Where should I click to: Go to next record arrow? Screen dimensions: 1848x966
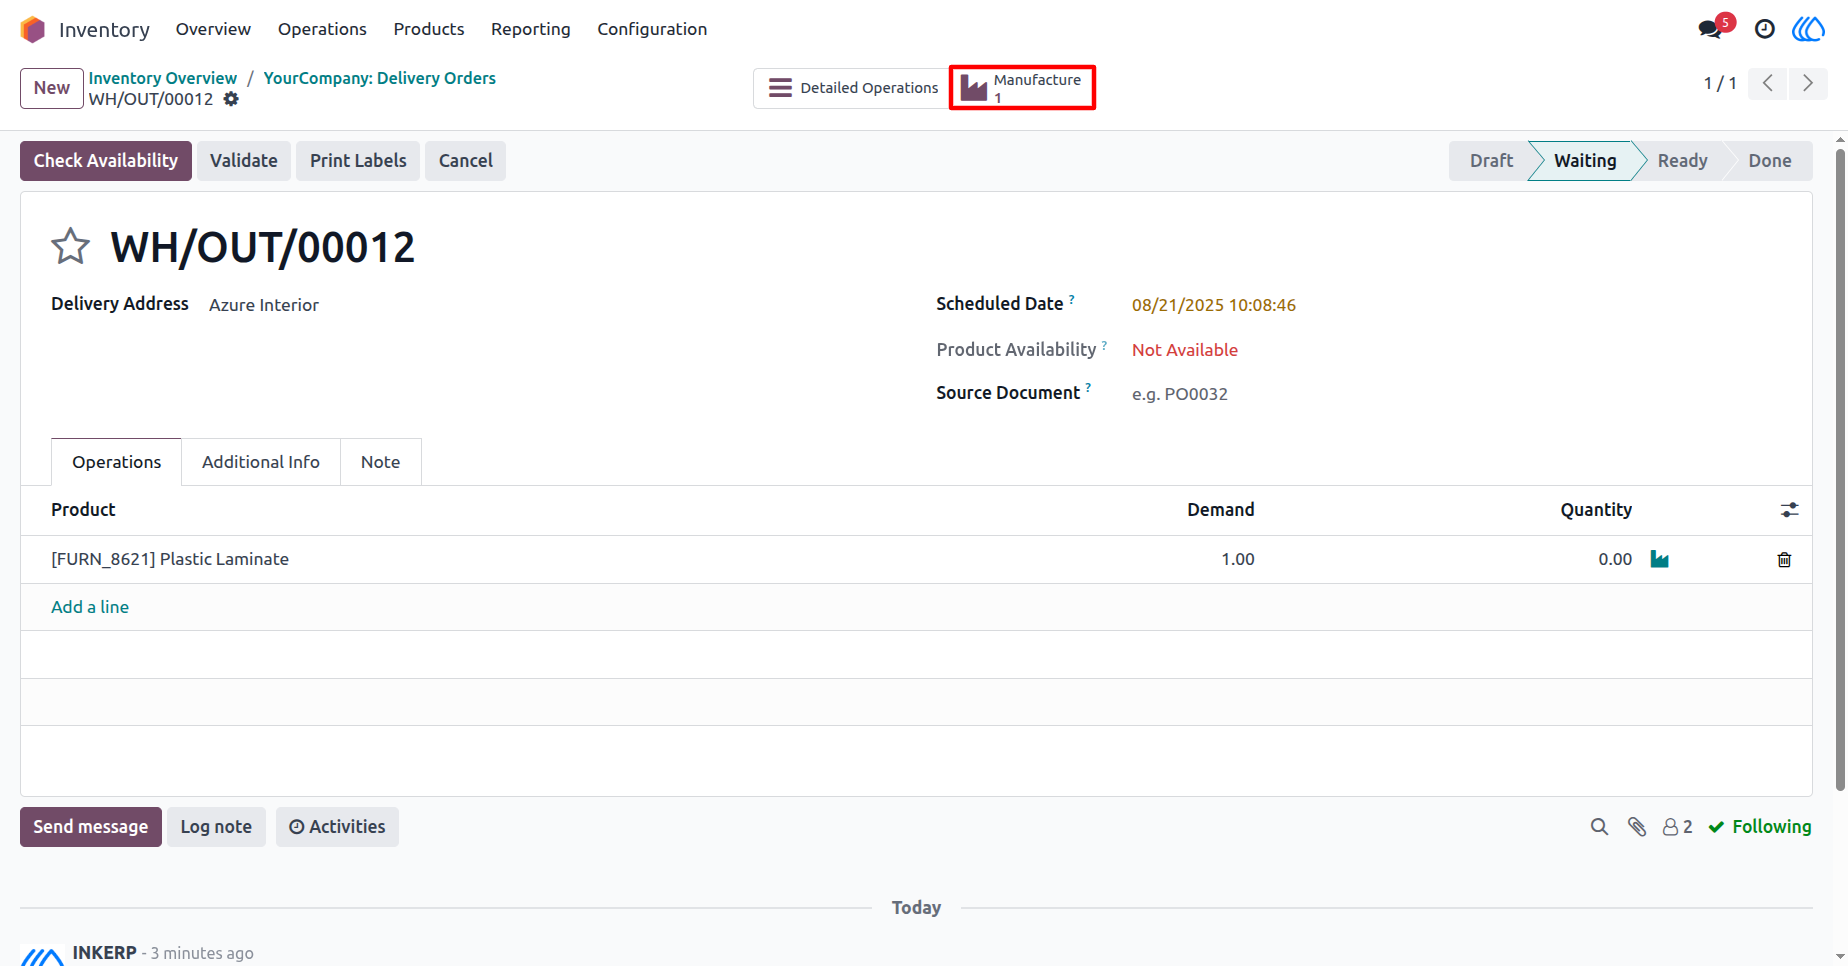tap(1808, 83)
